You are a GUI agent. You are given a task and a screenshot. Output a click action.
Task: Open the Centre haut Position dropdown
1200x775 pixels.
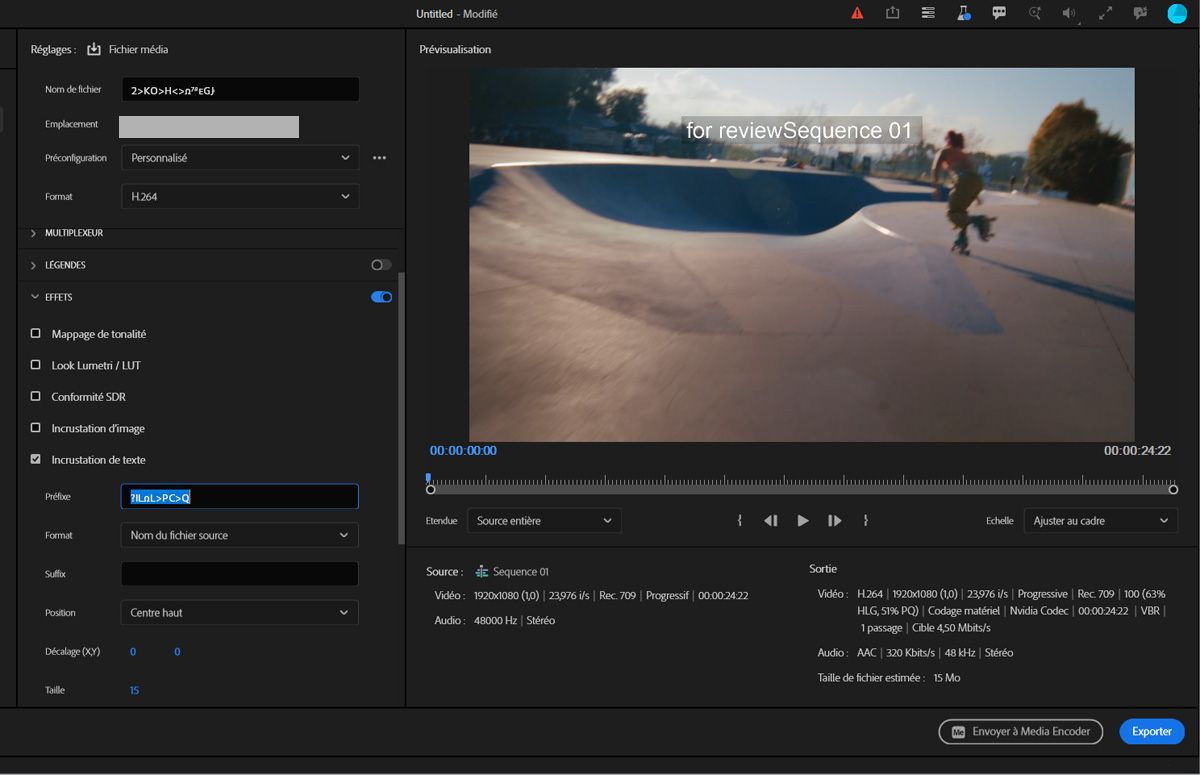240,613
